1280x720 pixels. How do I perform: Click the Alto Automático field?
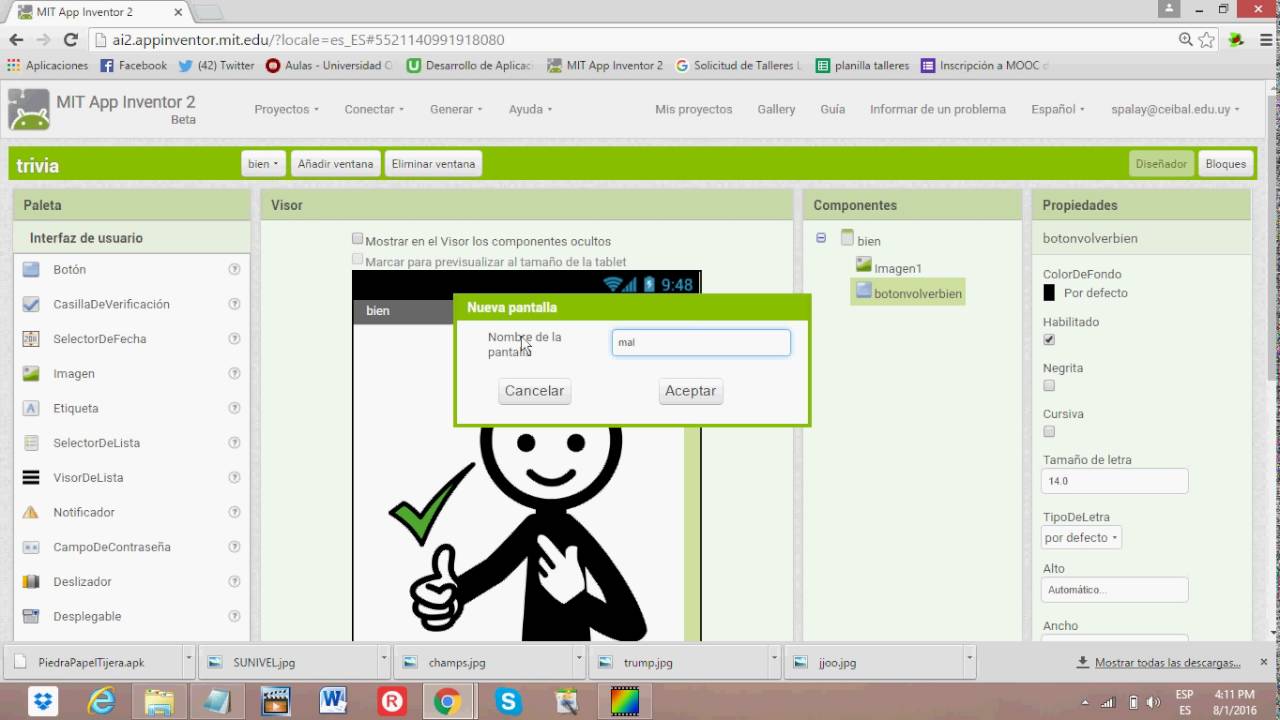1114,590
